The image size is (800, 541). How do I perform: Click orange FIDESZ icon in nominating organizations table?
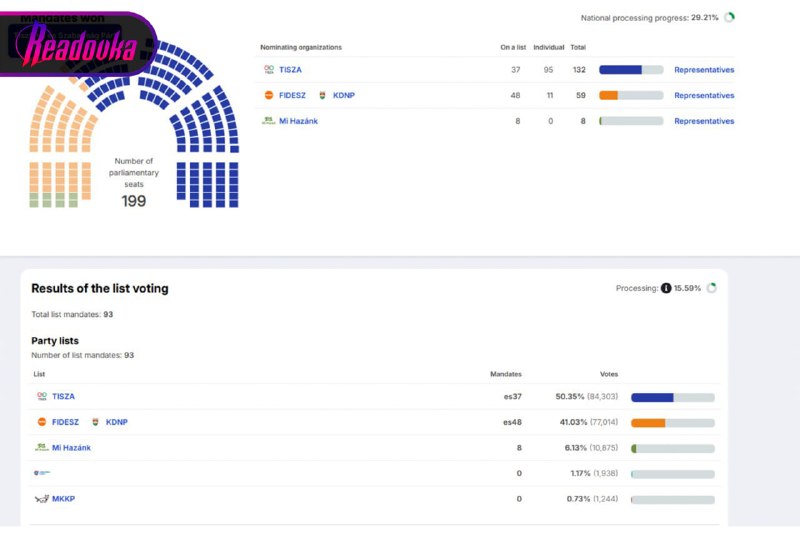point(268,96)
